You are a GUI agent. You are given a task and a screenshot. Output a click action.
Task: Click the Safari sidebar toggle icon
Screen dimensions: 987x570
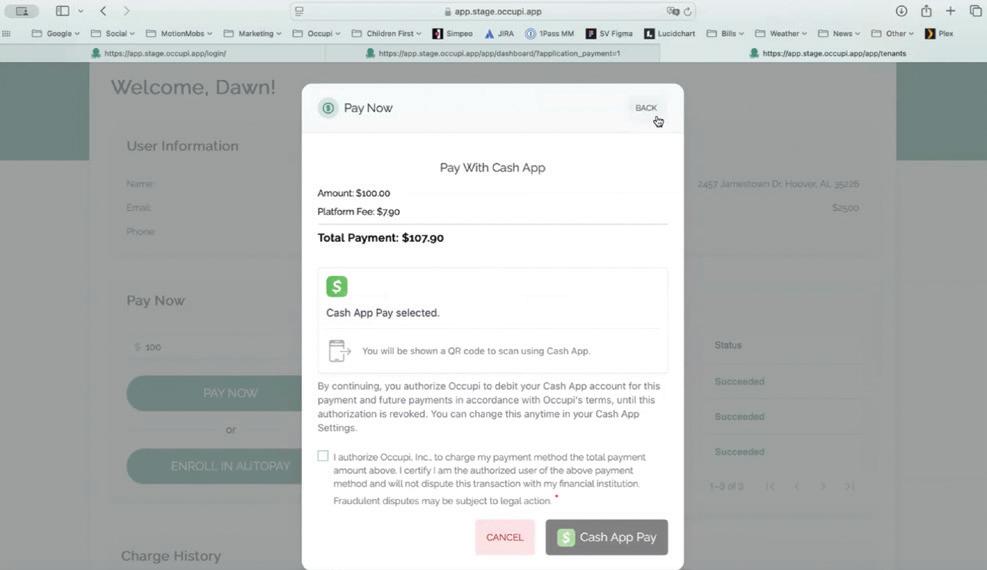(x=62, y=11)
